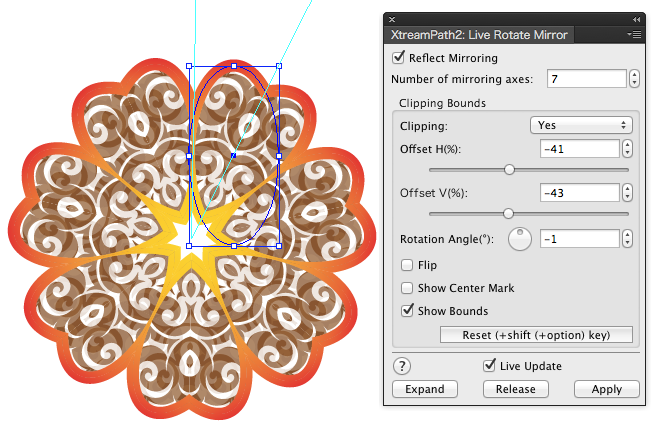Click the Offset H stepper arrows
The width and height of the screenshot is (658, 429).
coord(627,149)
